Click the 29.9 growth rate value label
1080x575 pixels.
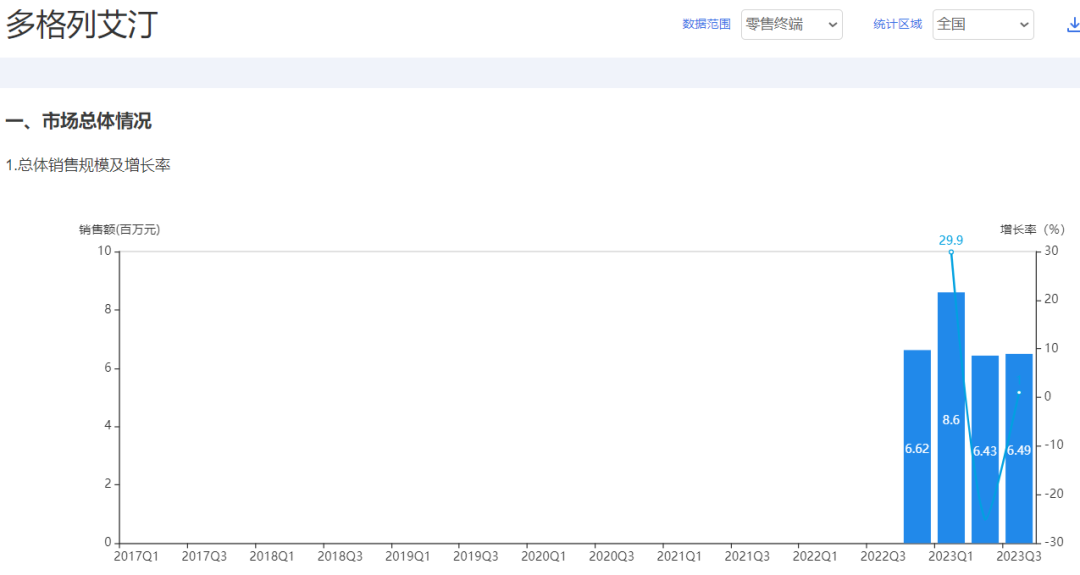(951, 240)
